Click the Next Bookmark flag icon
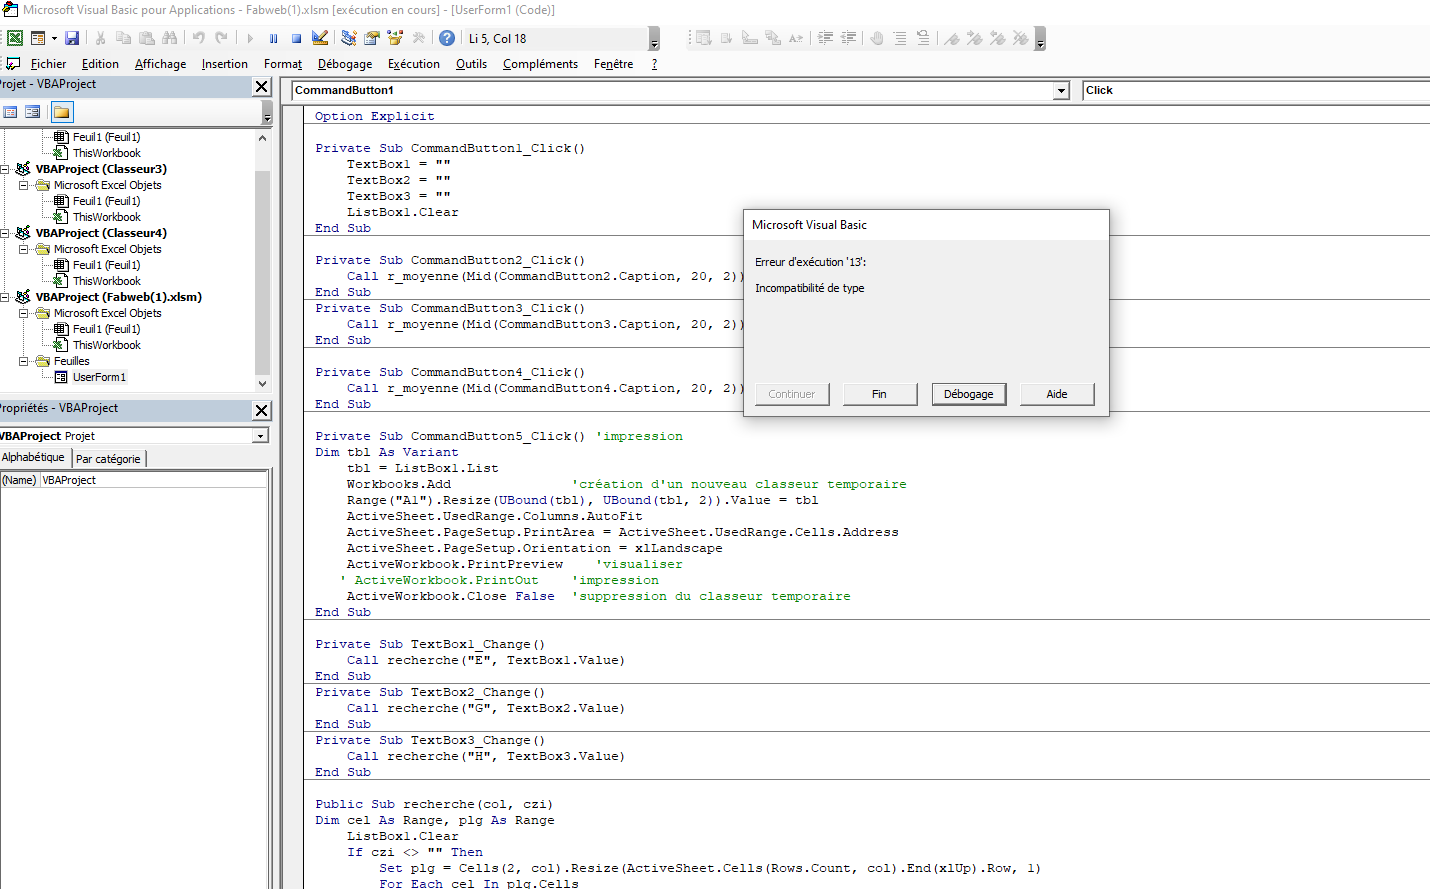This screenshot has height=889, width=1430. tap(974, 38)
